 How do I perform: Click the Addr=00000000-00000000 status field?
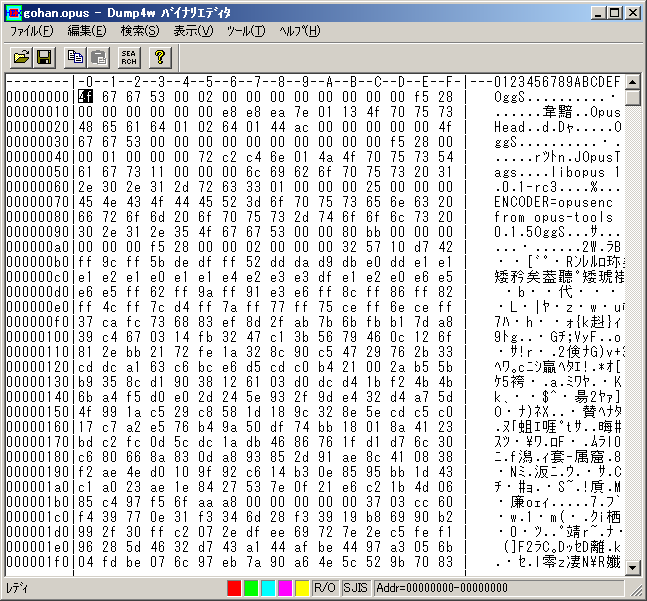coord(440,588)
